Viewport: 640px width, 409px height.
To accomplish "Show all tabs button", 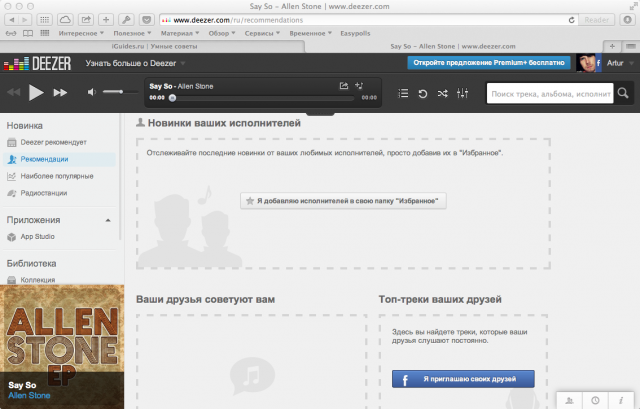I will pyautogui.click(x=631, y=47).
